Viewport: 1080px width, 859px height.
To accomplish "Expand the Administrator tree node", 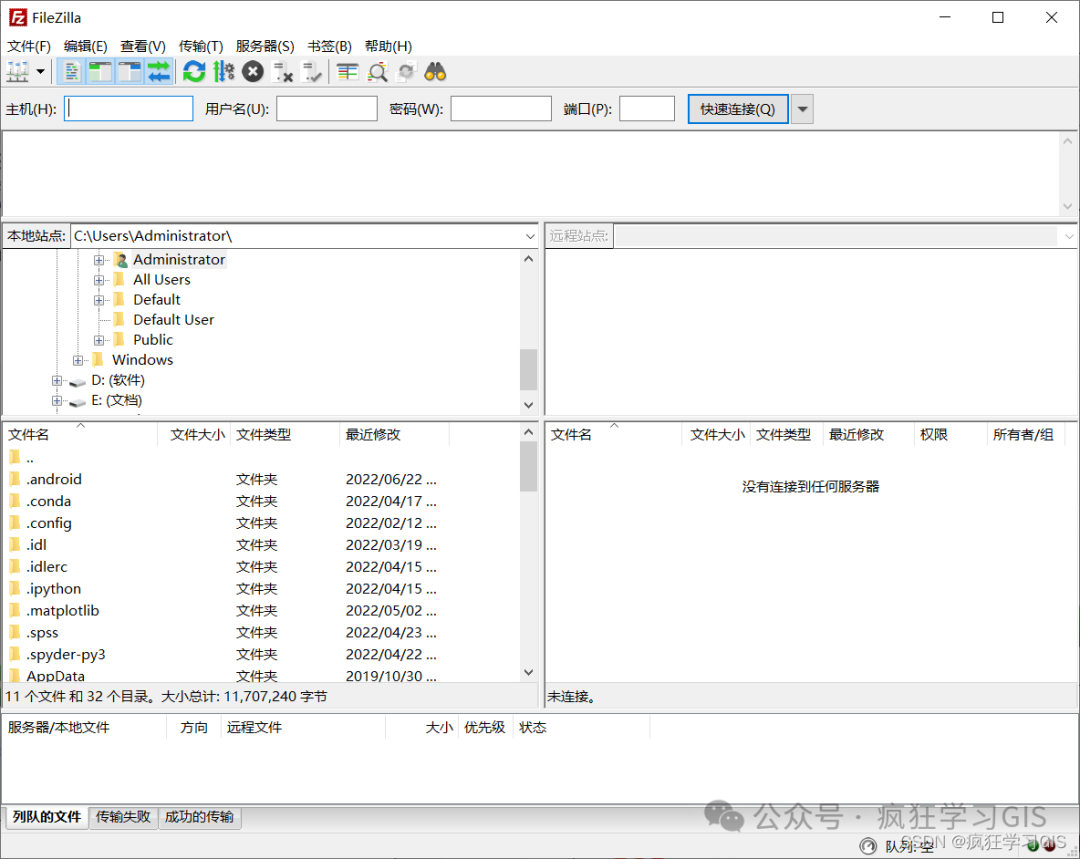I will click(99, 260).
